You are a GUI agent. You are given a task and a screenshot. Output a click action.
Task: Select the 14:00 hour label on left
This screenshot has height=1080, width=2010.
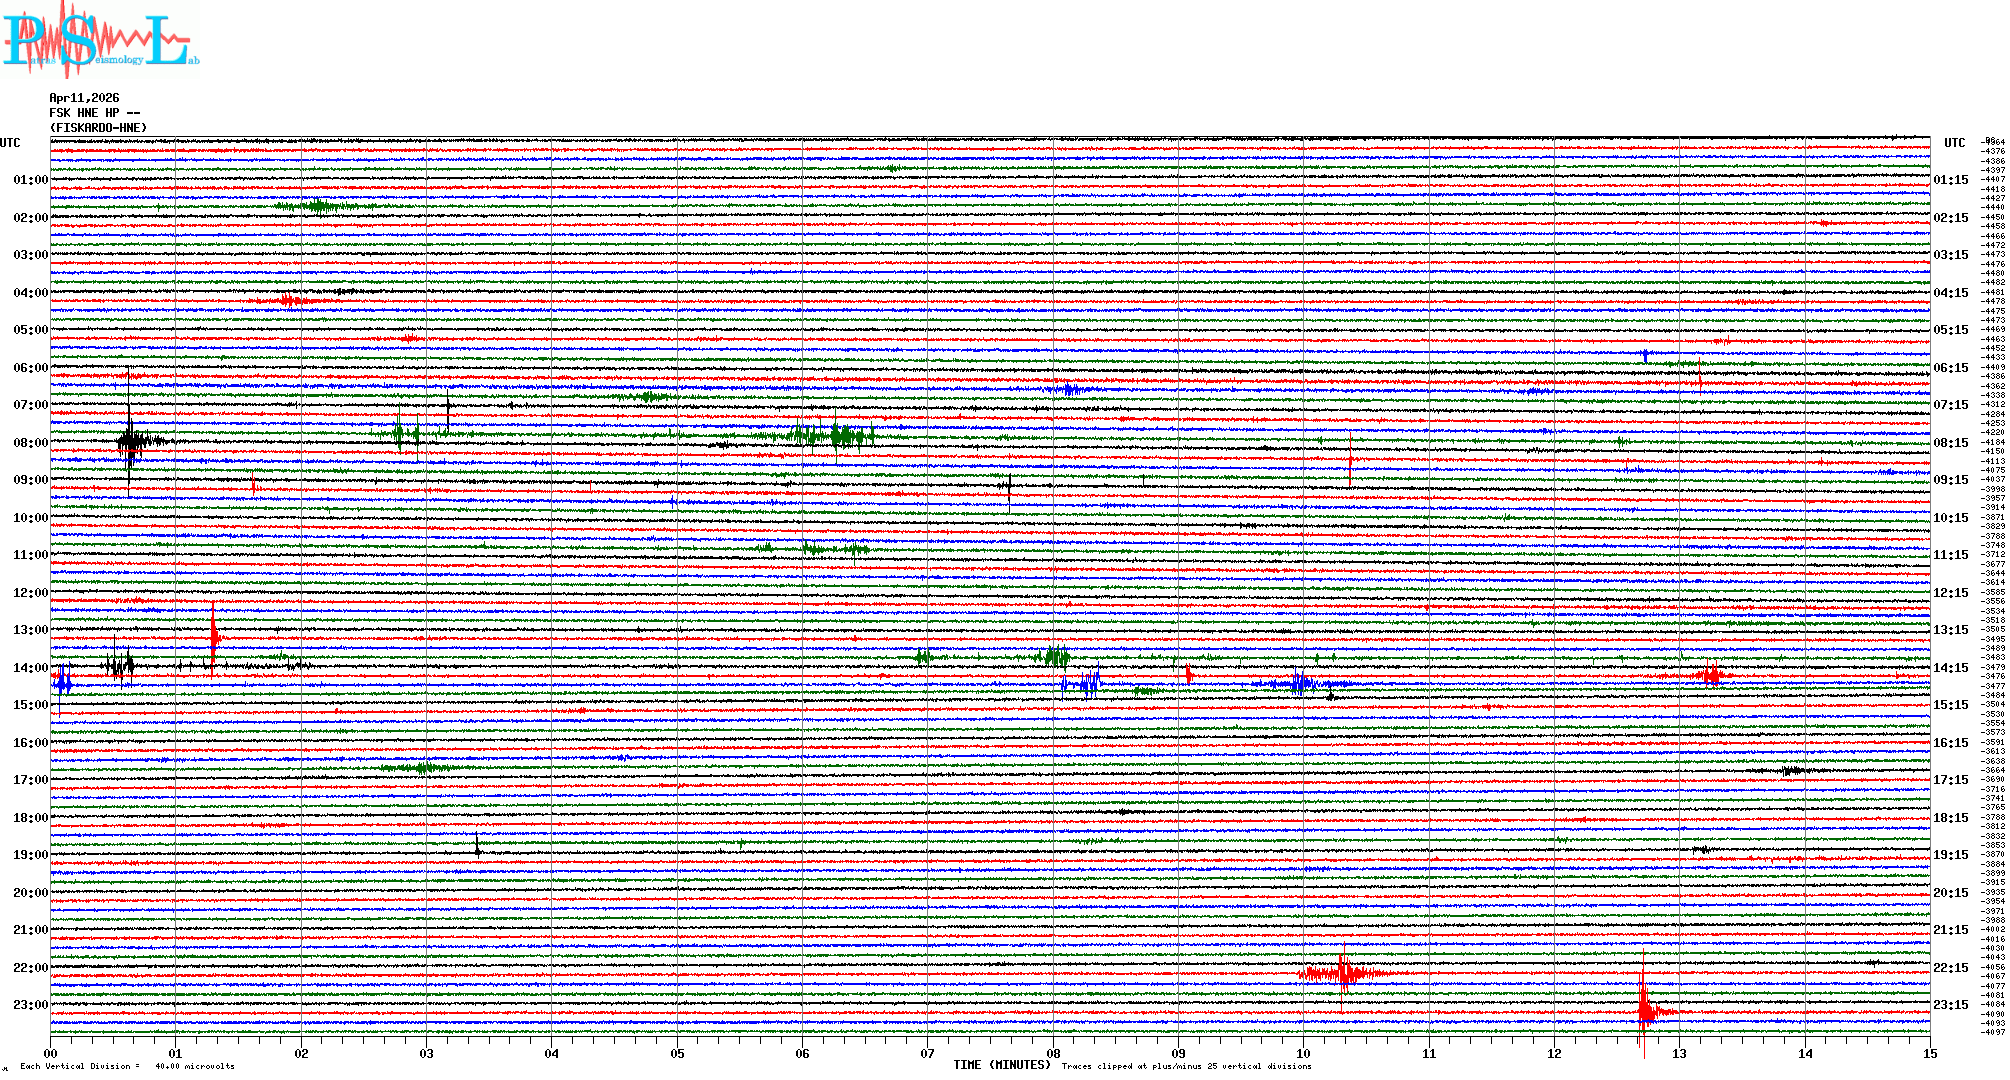(30, 668)
